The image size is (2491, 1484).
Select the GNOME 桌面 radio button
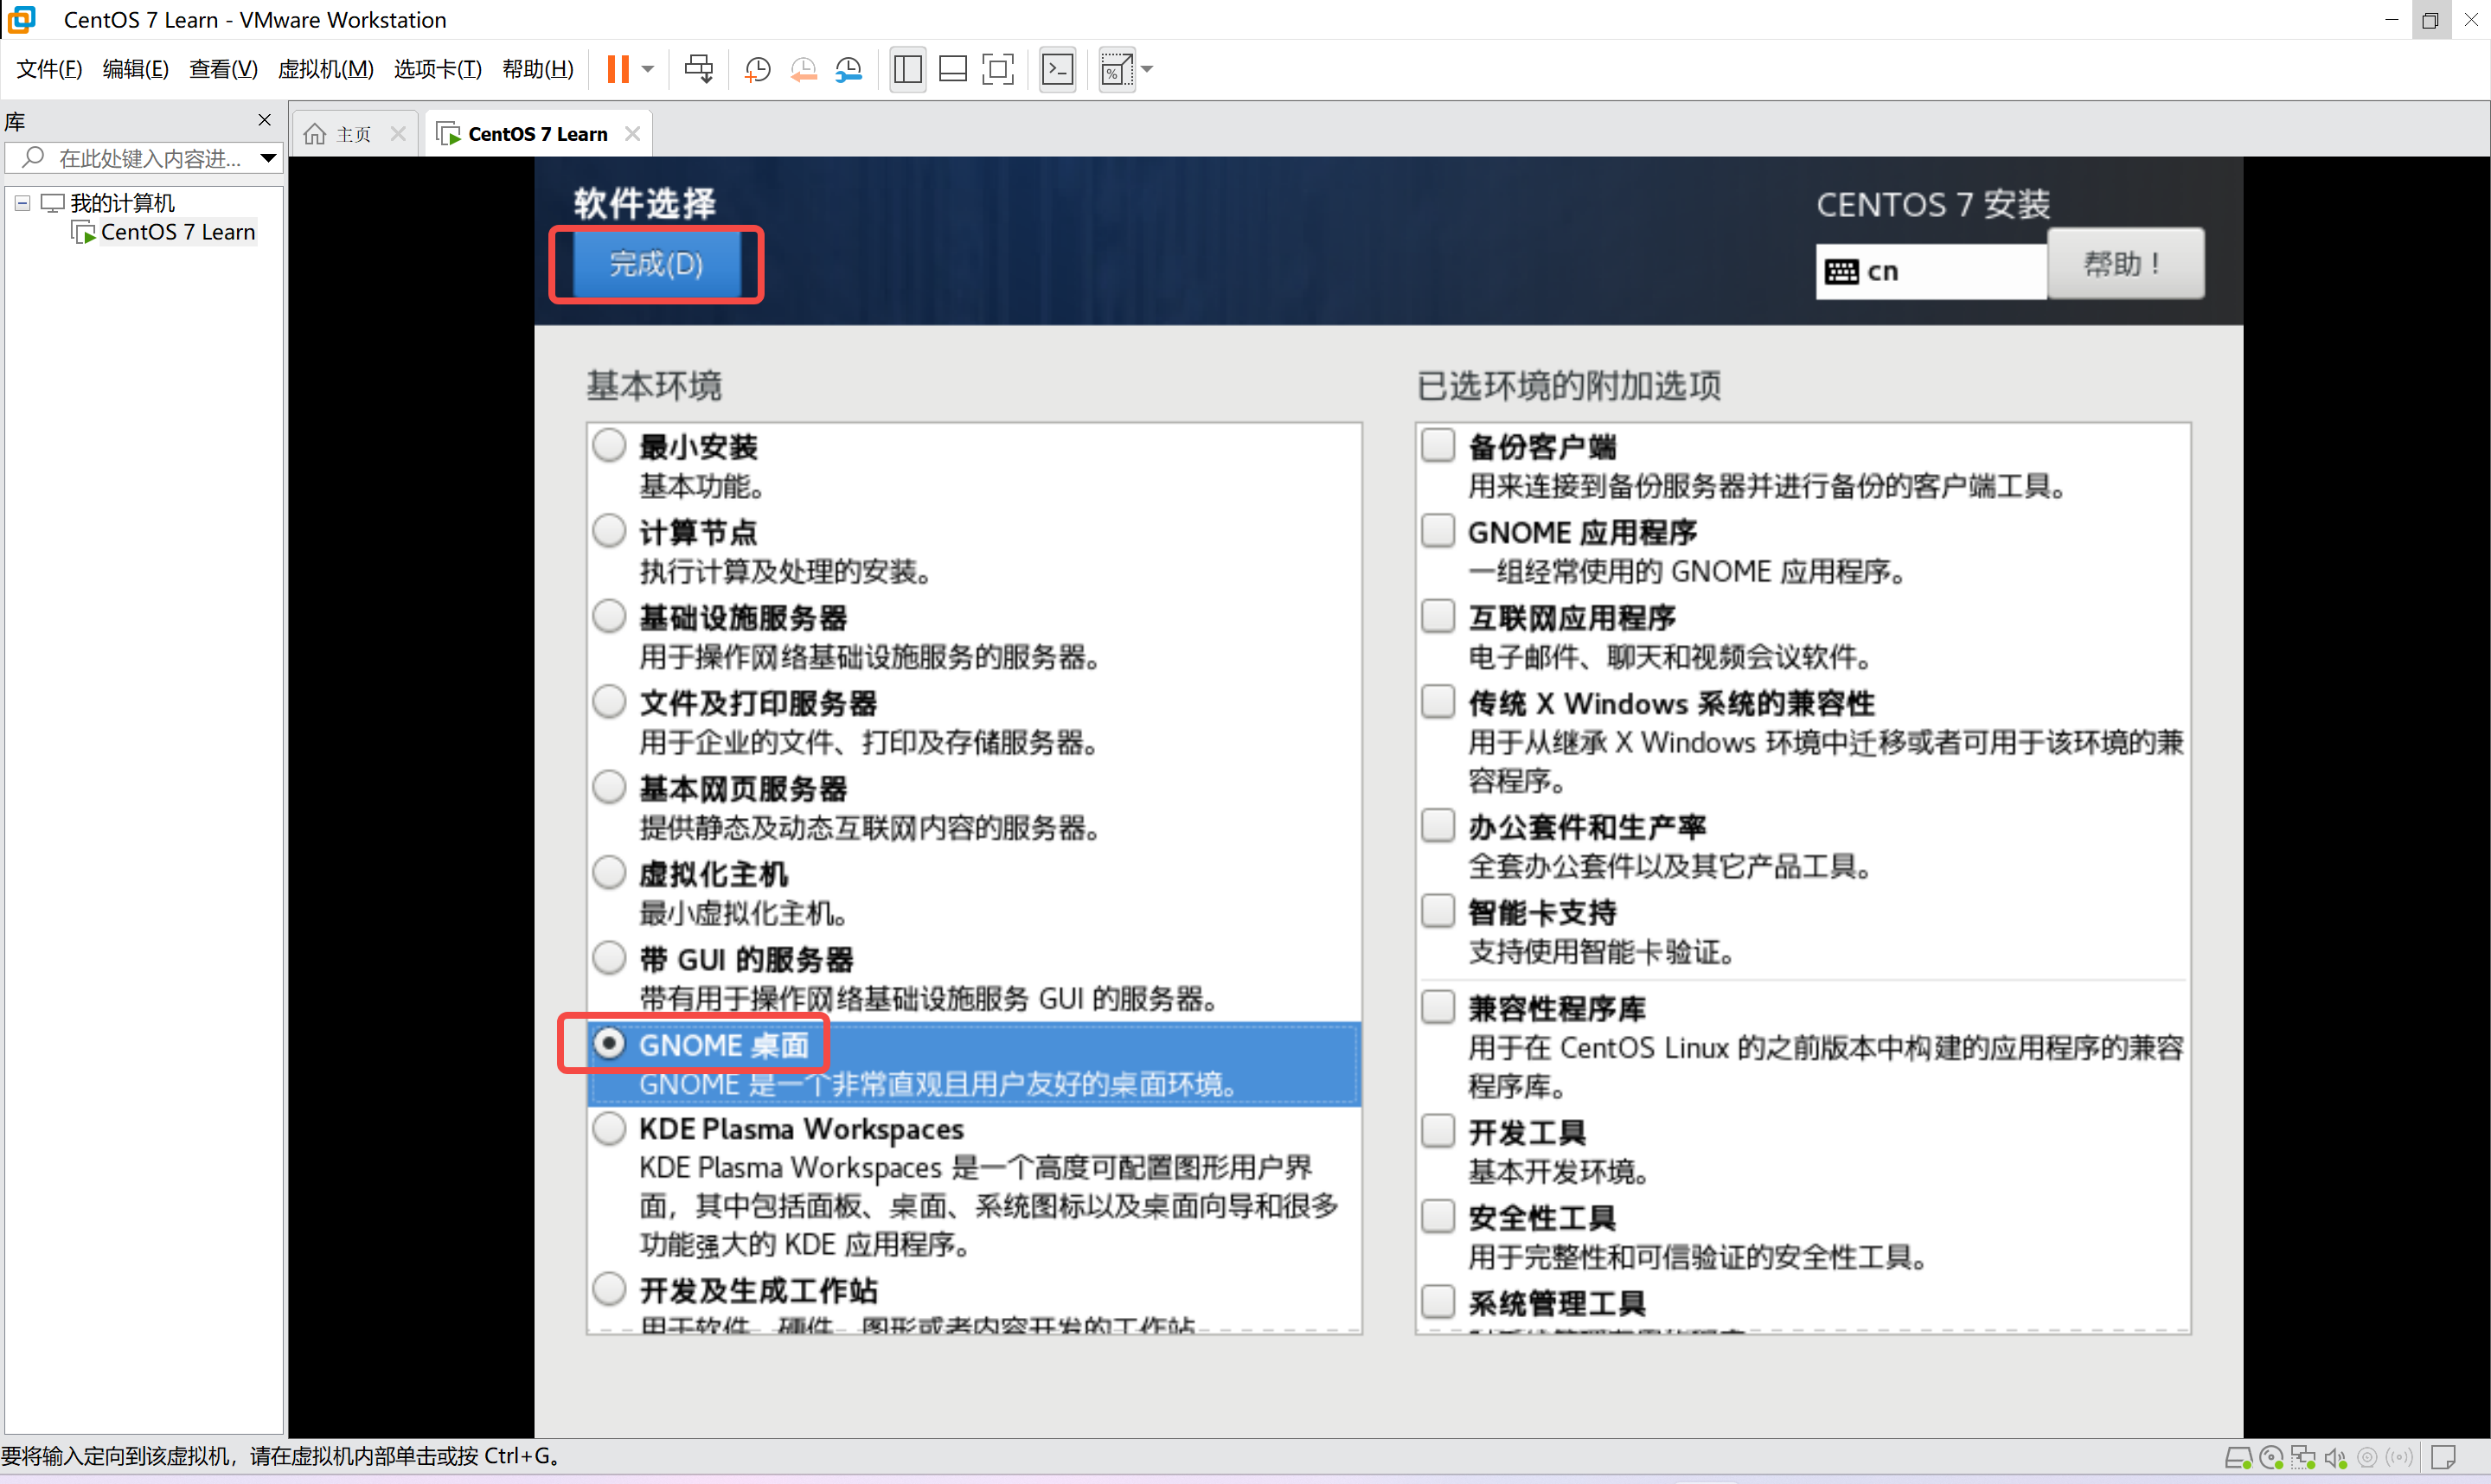609,1043
